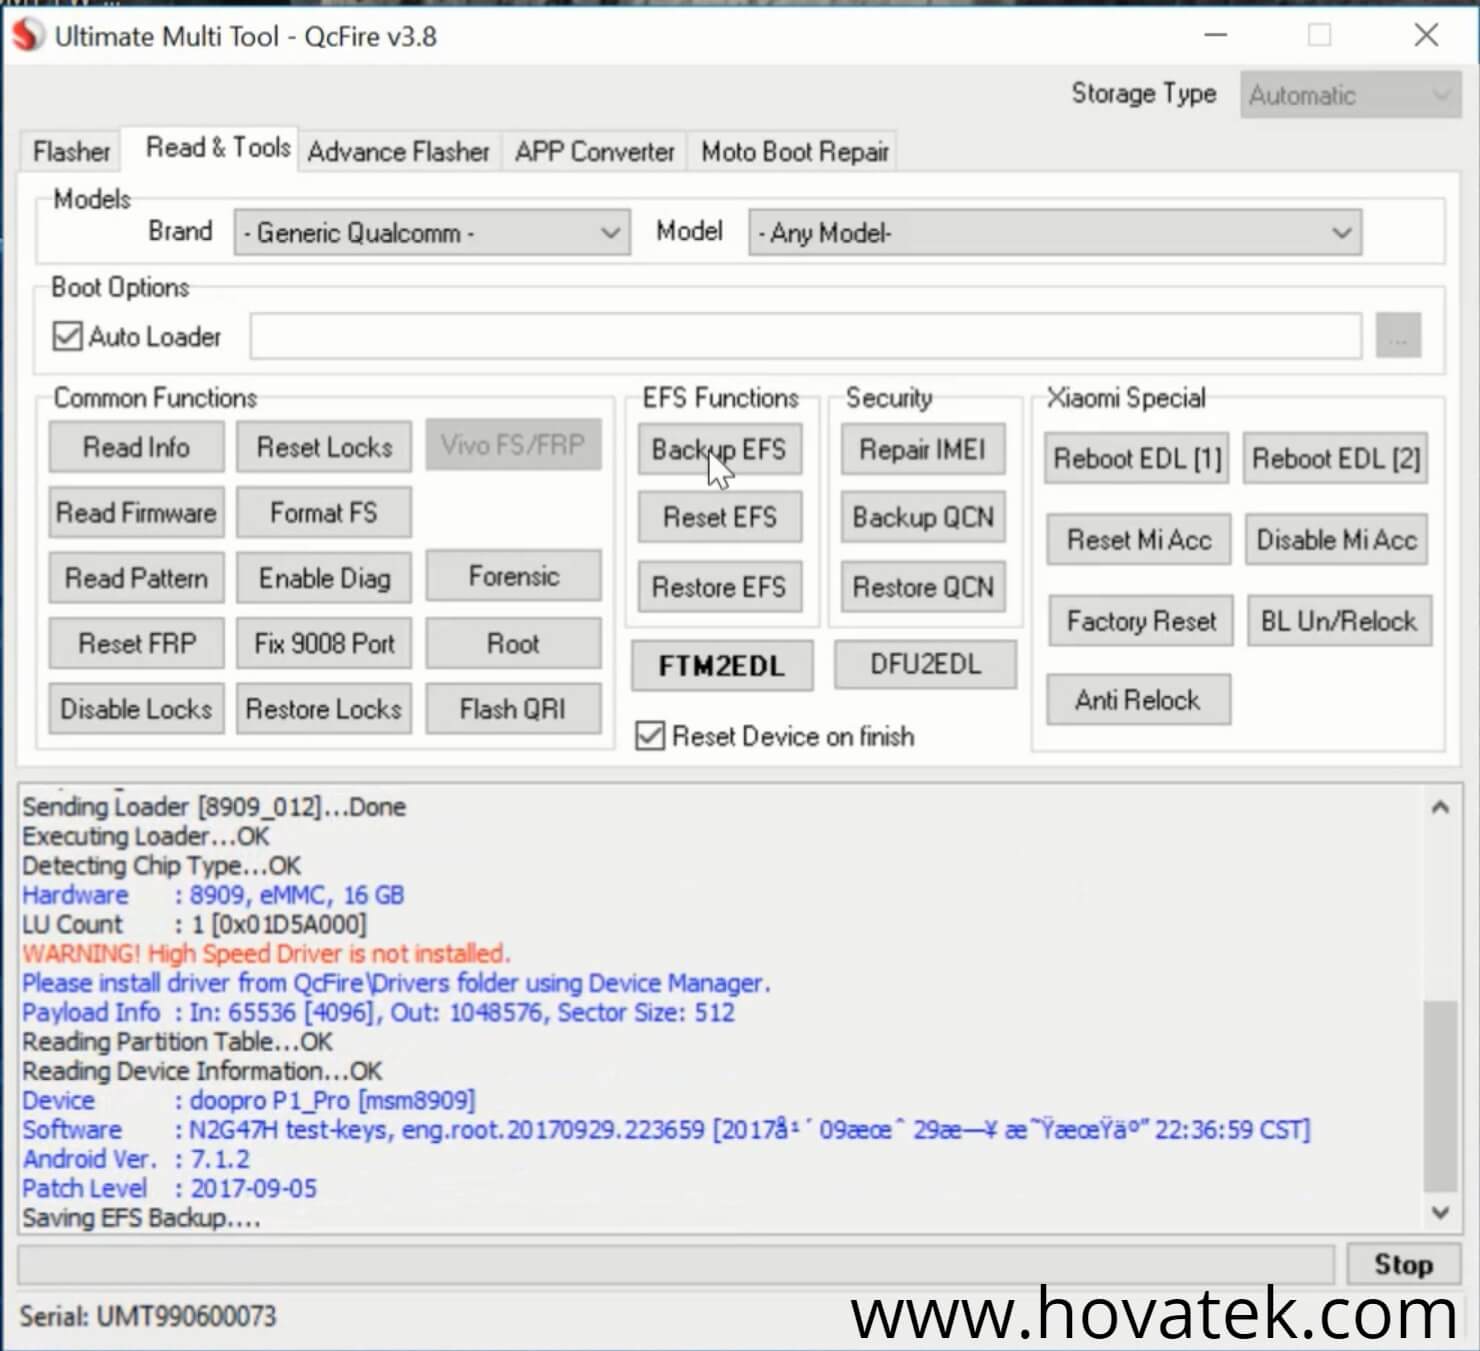Click the Repair IMEI button
The height and width of the screenshot is (1351, 1480).
(923, 449)
